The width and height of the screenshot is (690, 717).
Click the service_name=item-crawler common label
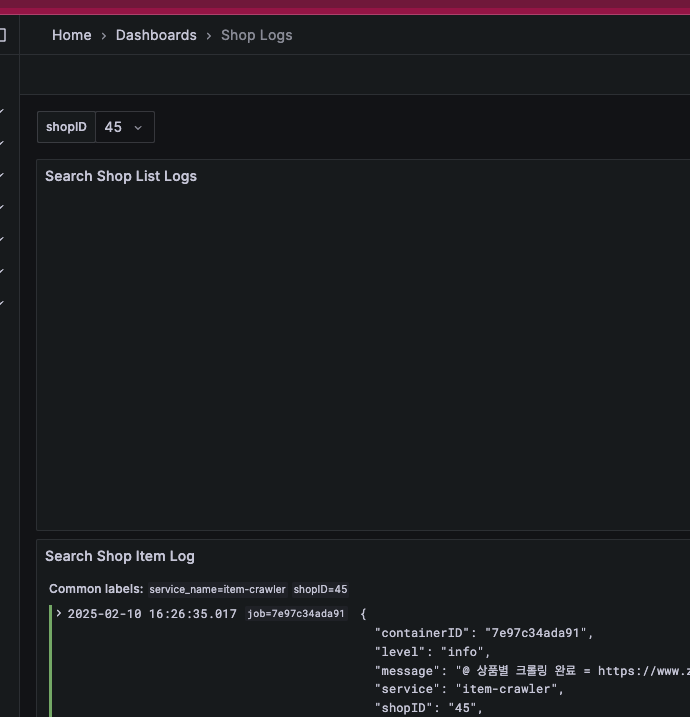(217, 590)
